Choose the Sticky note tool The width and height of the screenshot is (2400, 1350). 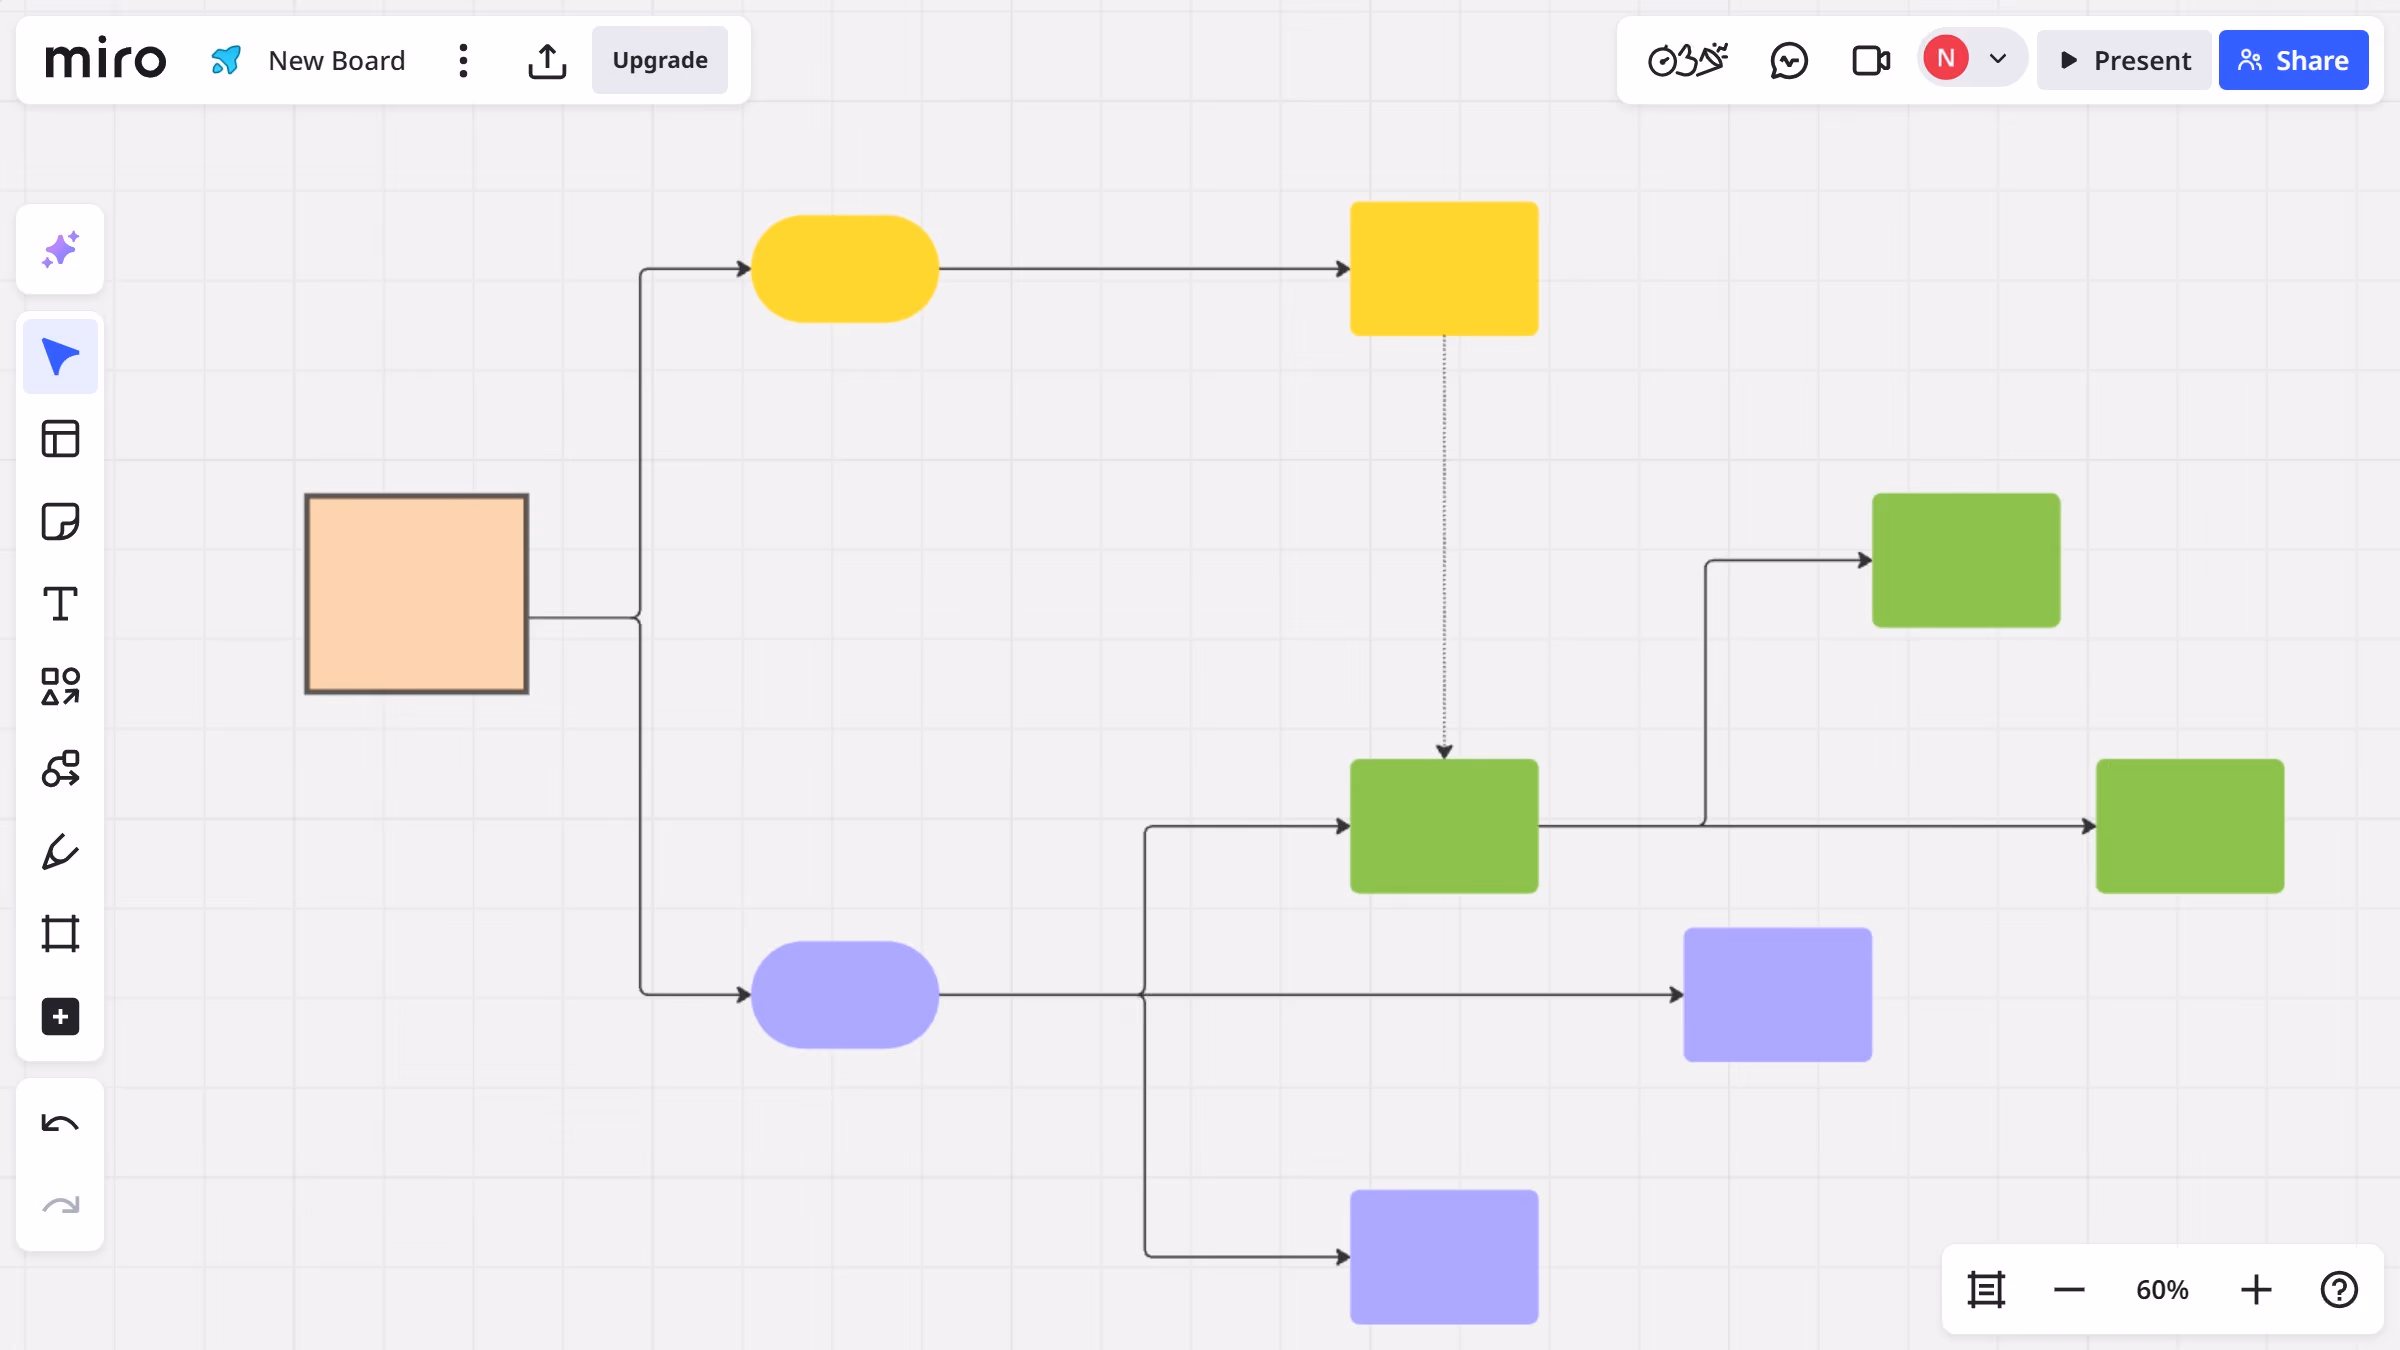[60, 521]
